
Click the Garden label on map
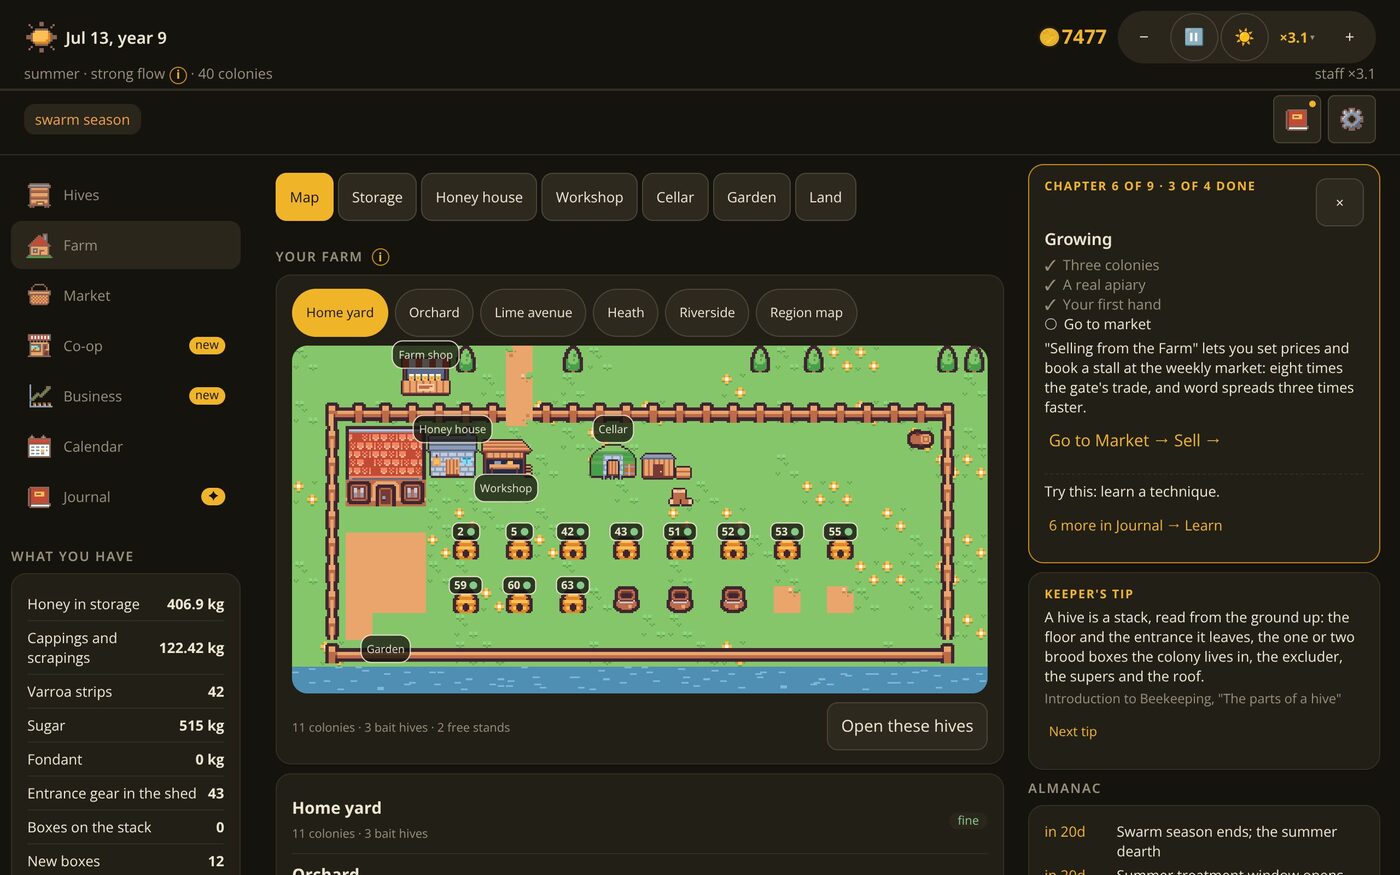(x=385, y=649)
